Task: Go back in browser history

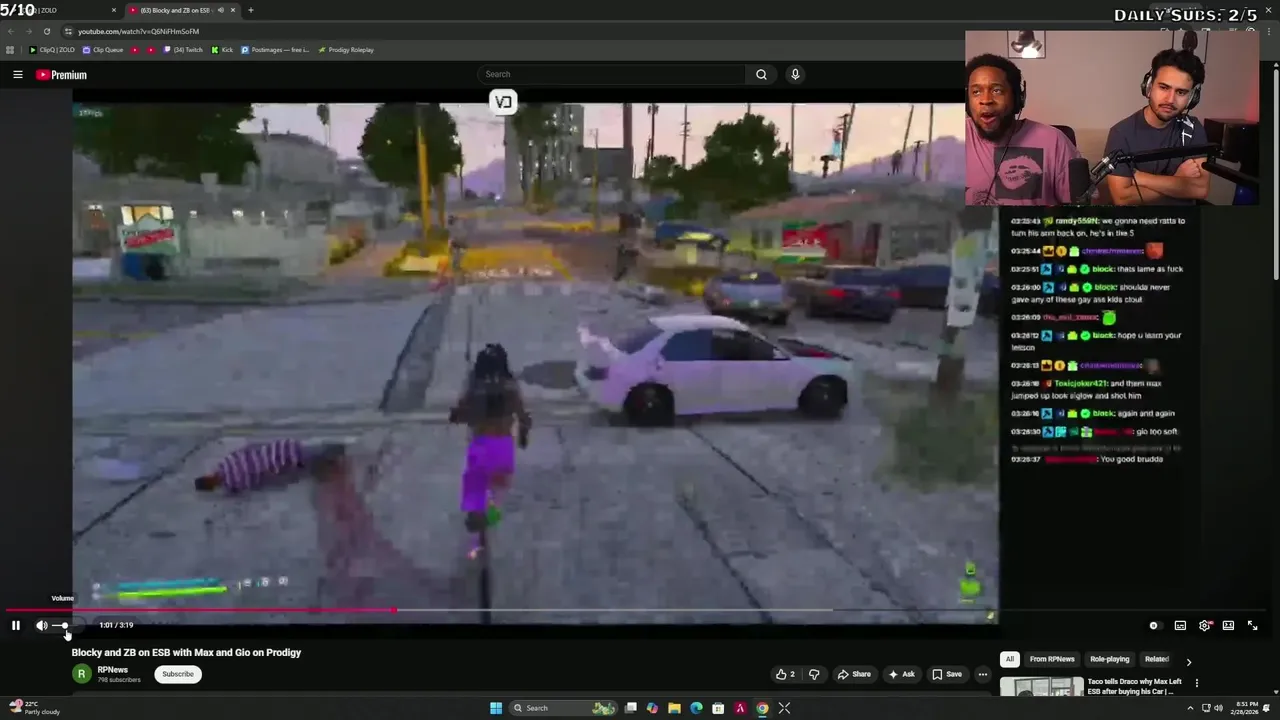Action: [x=10, y=31]
